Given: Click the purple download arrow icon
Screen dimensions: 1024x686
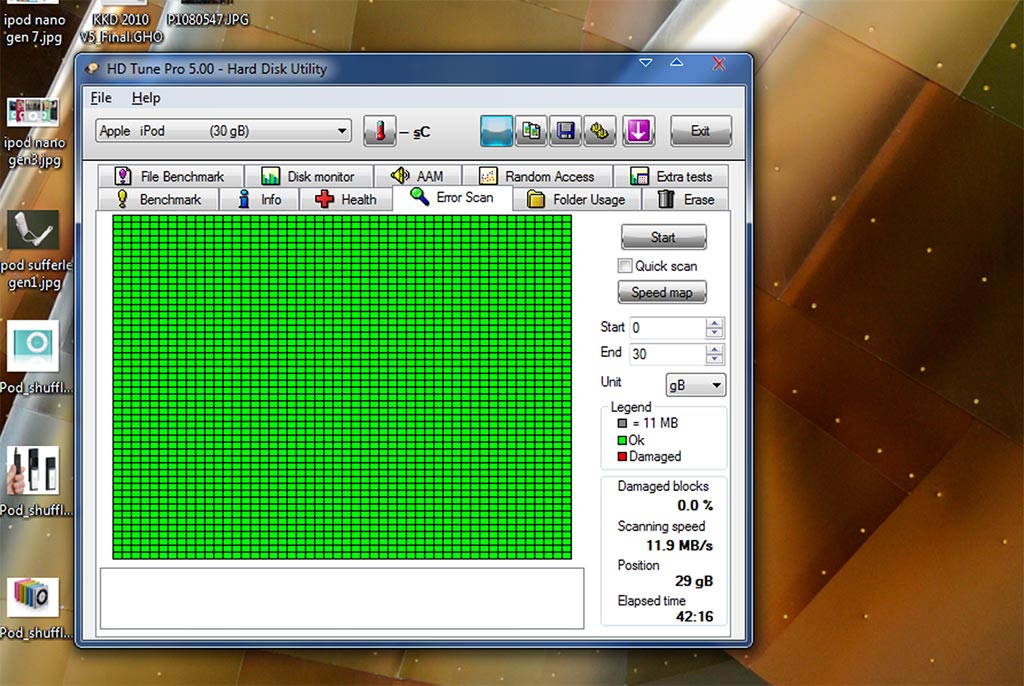Looking at the screenshot, I should point(638,131).
